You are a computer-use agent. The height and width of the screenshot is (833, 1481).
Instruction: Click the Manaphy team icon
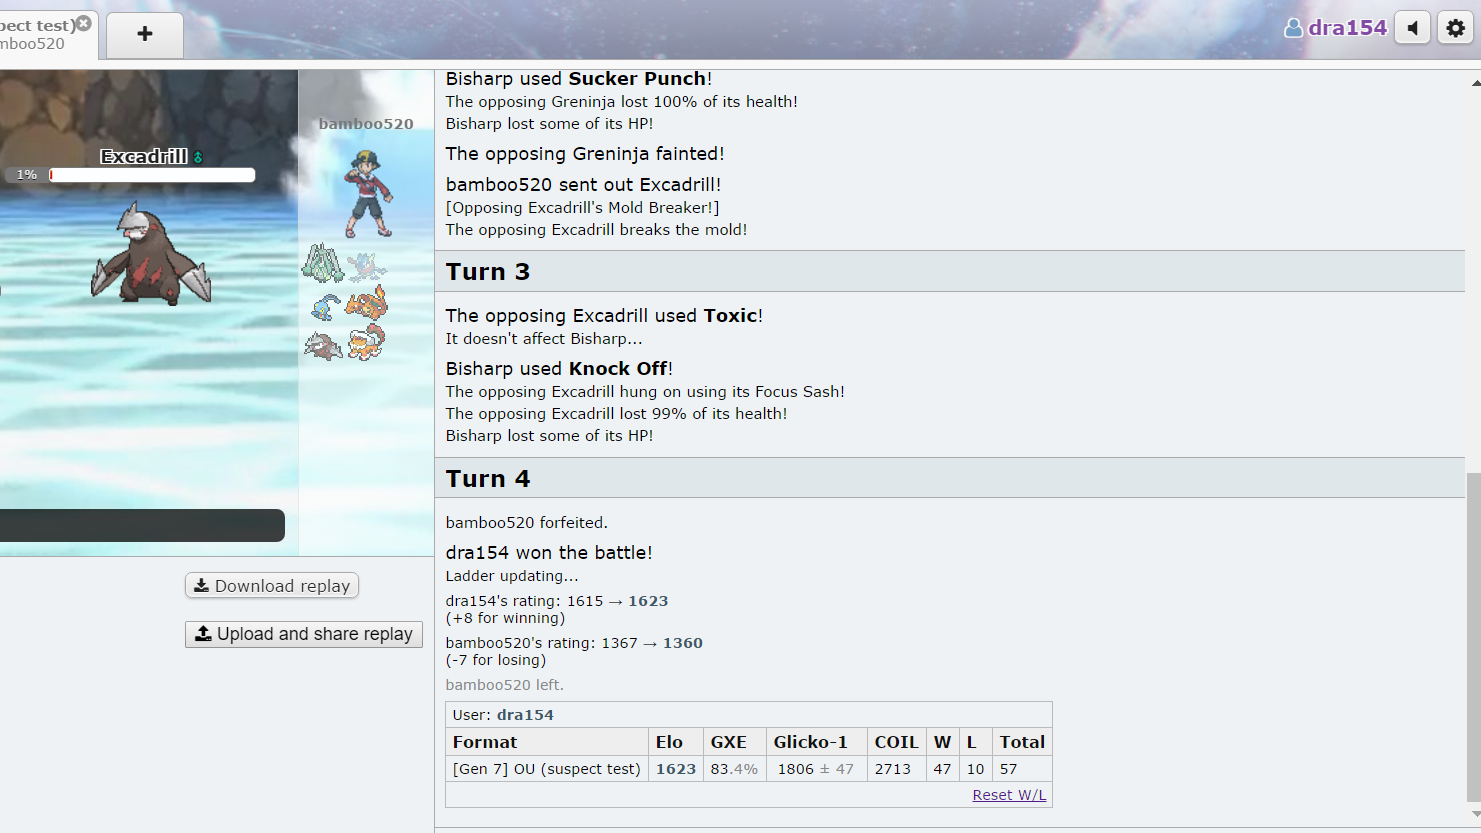(325, 306)
